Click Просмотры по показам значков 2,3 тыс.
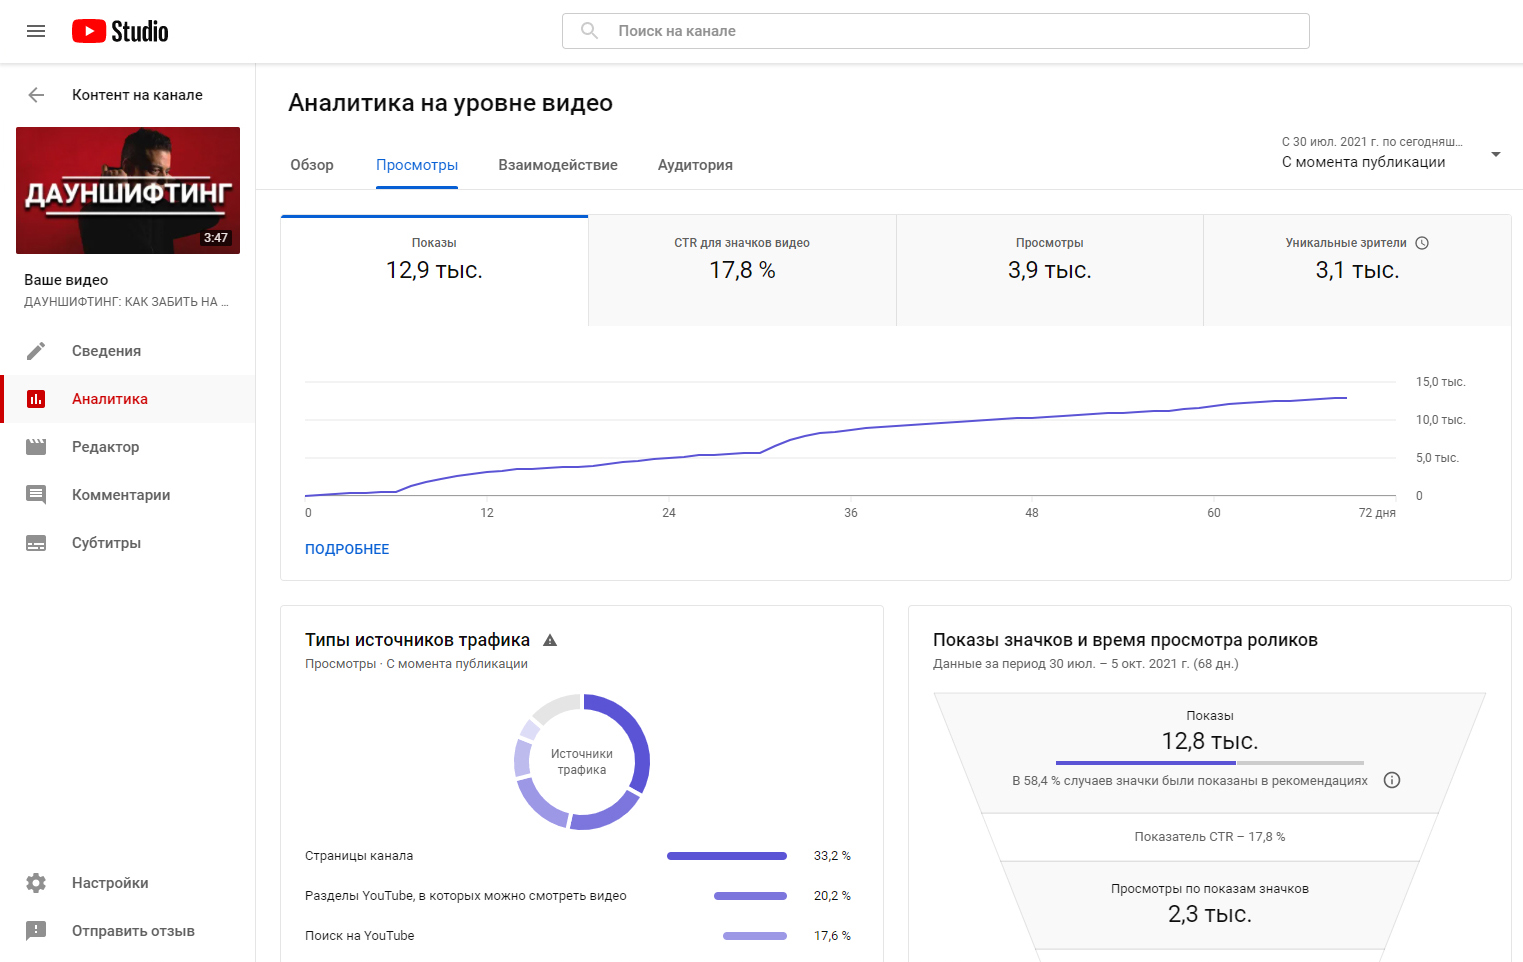Image resolution: width=1523 pixels, height=962 pixels. tap(1210, 903)
